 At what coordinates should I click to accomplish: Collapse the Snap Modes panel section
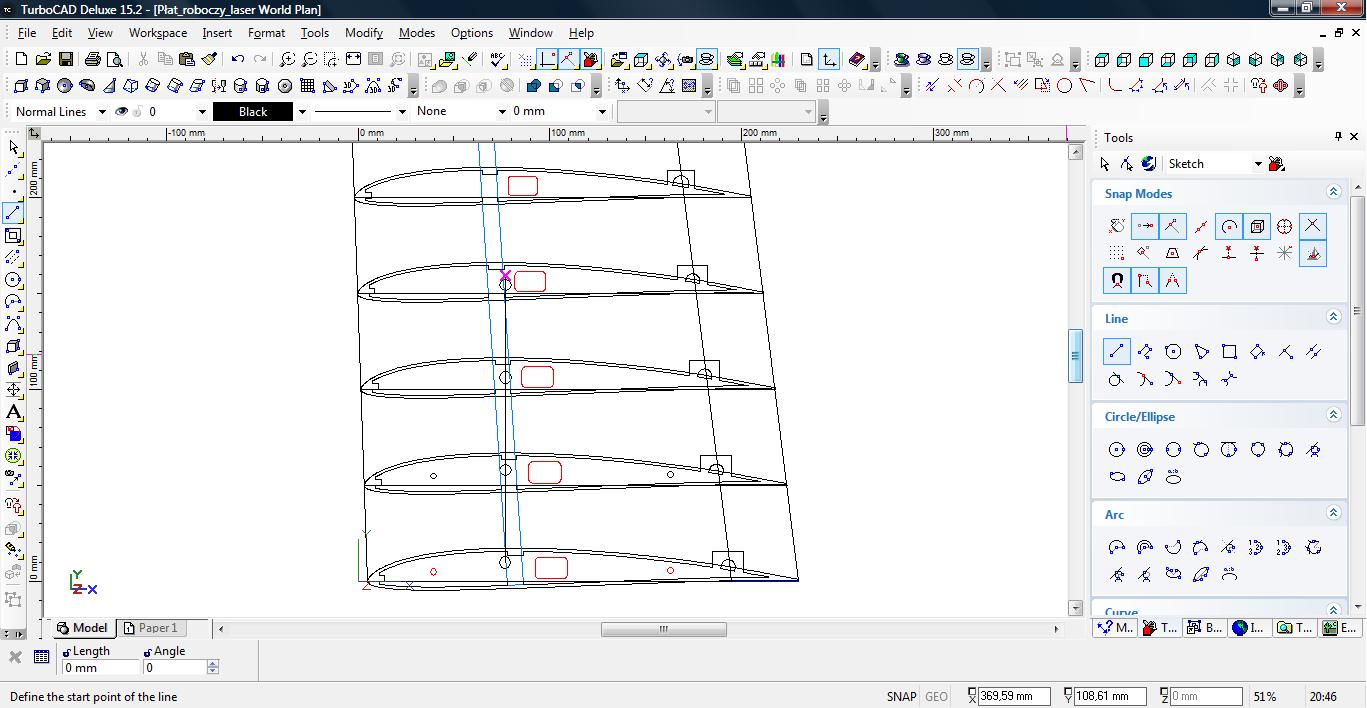coord(1333,192)
